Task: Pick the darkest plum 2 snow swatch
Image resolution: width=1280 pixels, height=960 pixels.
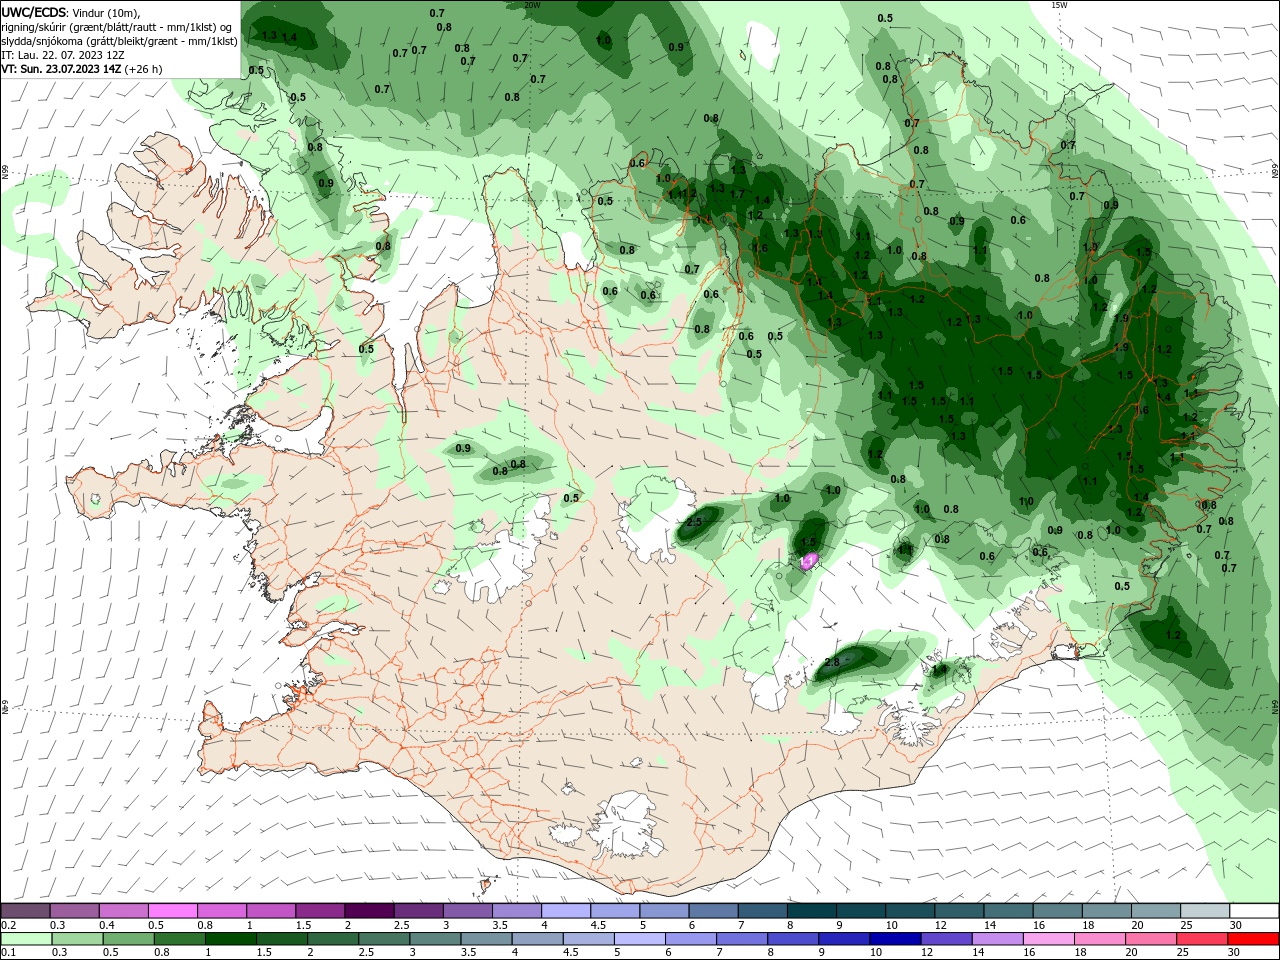Action: coord(369,910)
